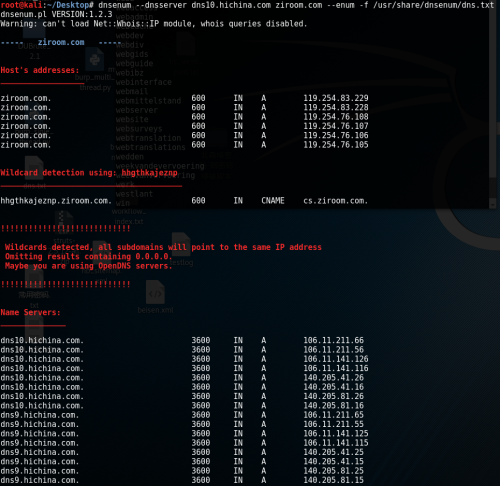
Task: Select the burp_multi_thread.py Python file icon
Action: [95, 59]
